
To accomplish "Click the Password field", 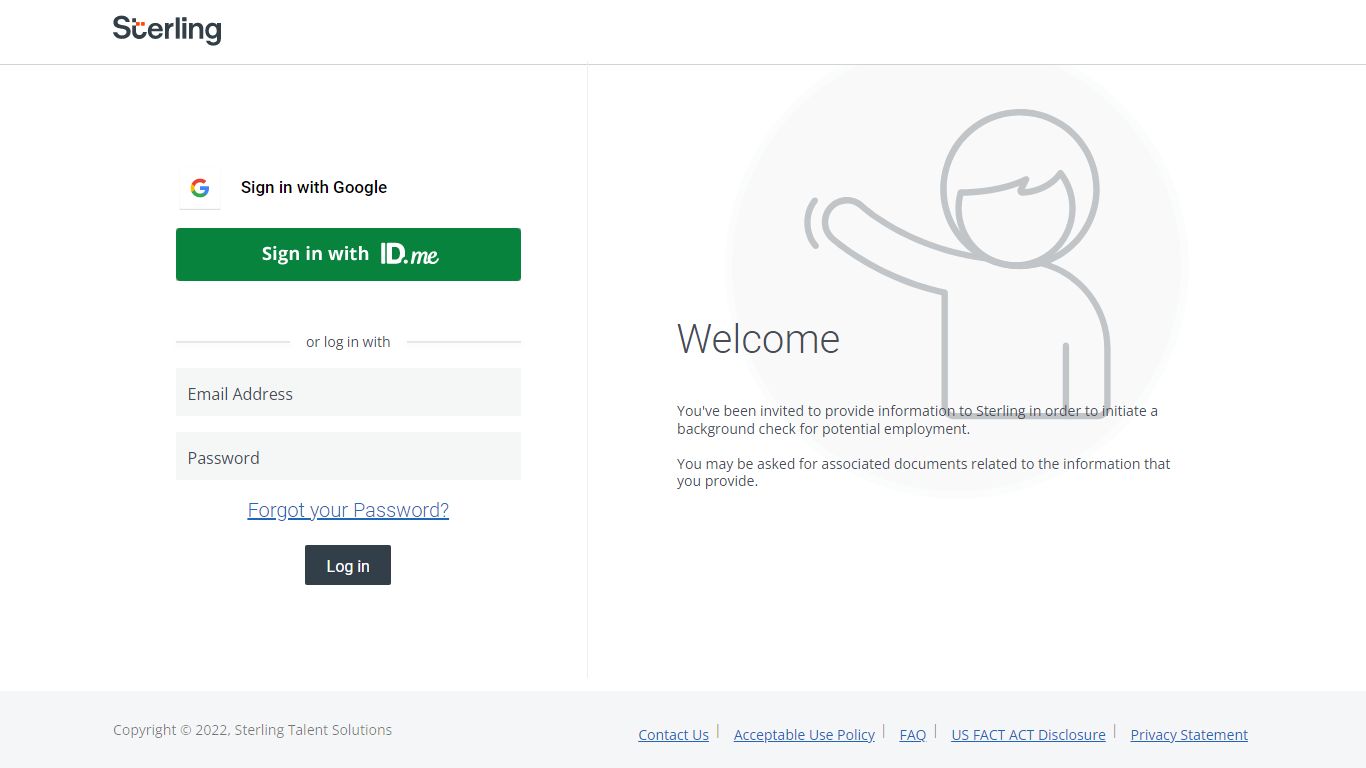I will 348,456.
